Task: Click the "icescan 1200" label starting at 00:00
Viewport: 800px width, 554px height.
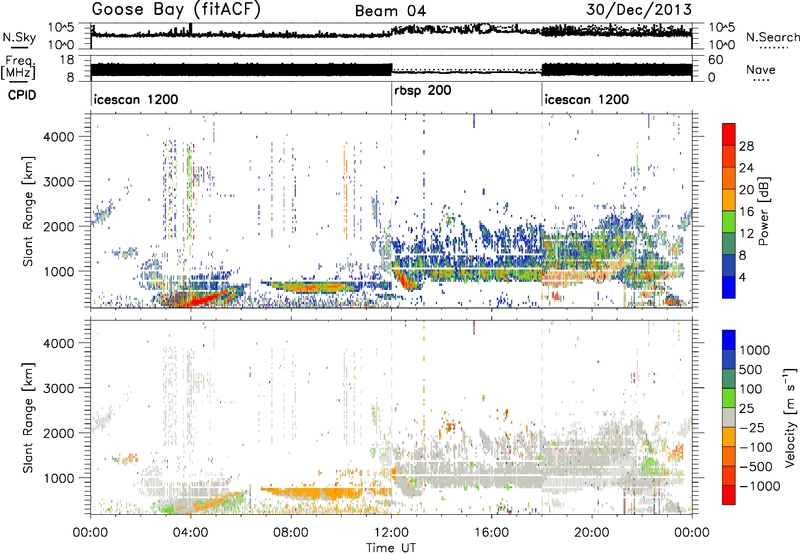Action: 136,99
